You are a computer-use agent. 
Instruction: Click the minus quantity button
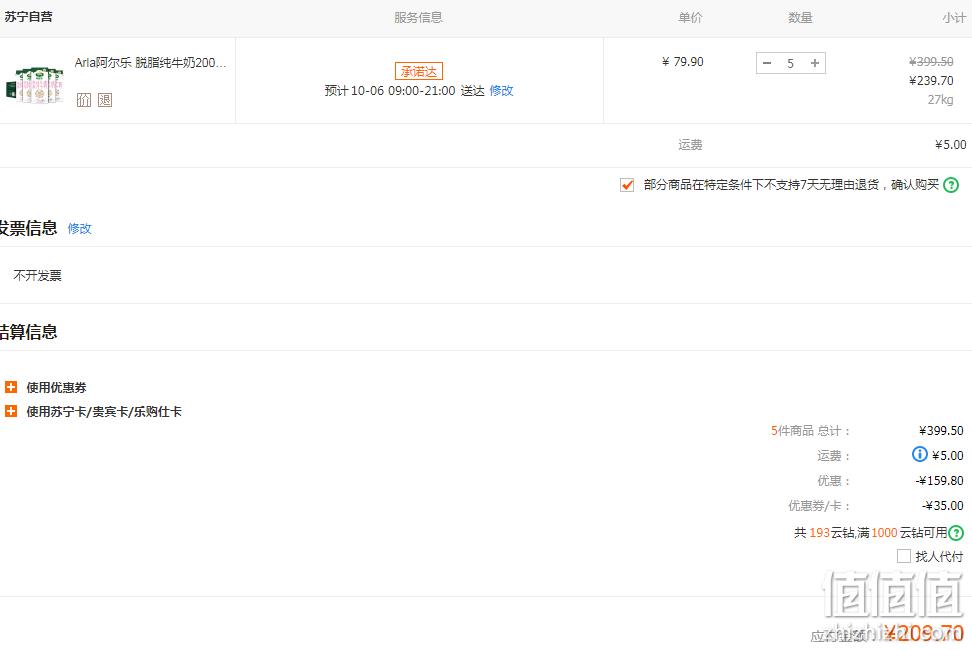[767, 63]
